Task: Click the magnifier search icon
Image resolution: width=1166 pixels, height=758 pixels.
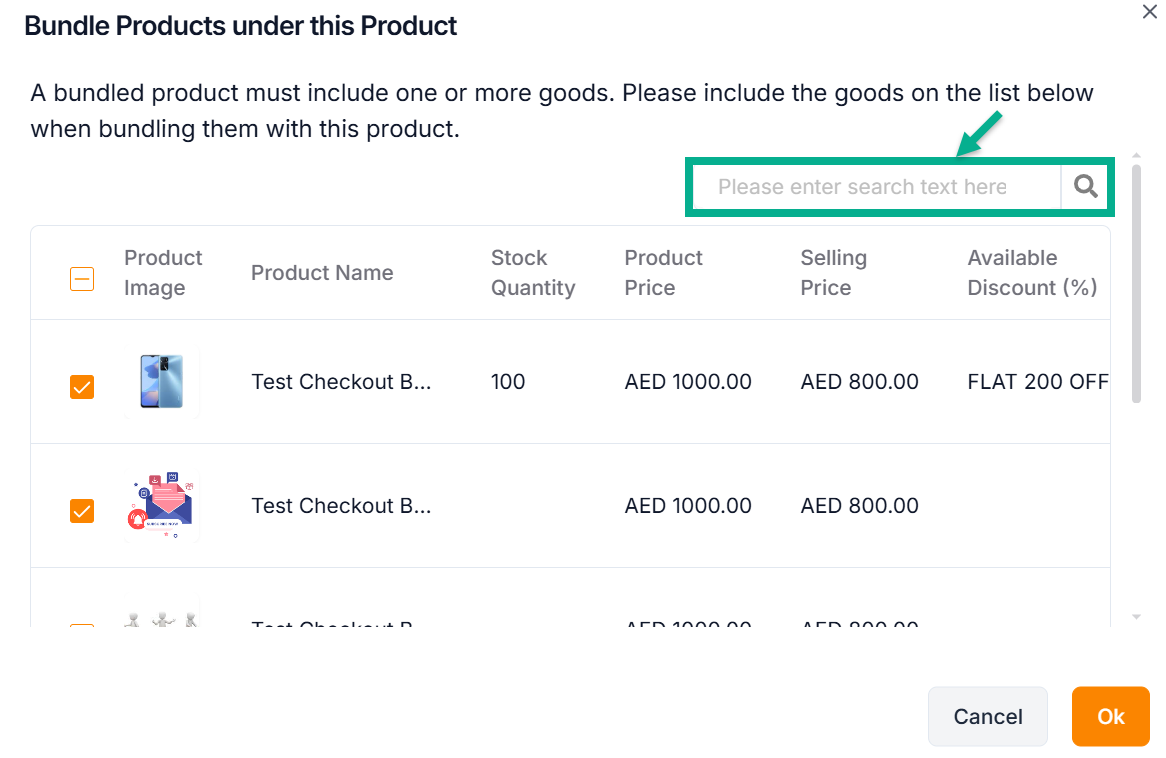Action: pos(1086,186)
